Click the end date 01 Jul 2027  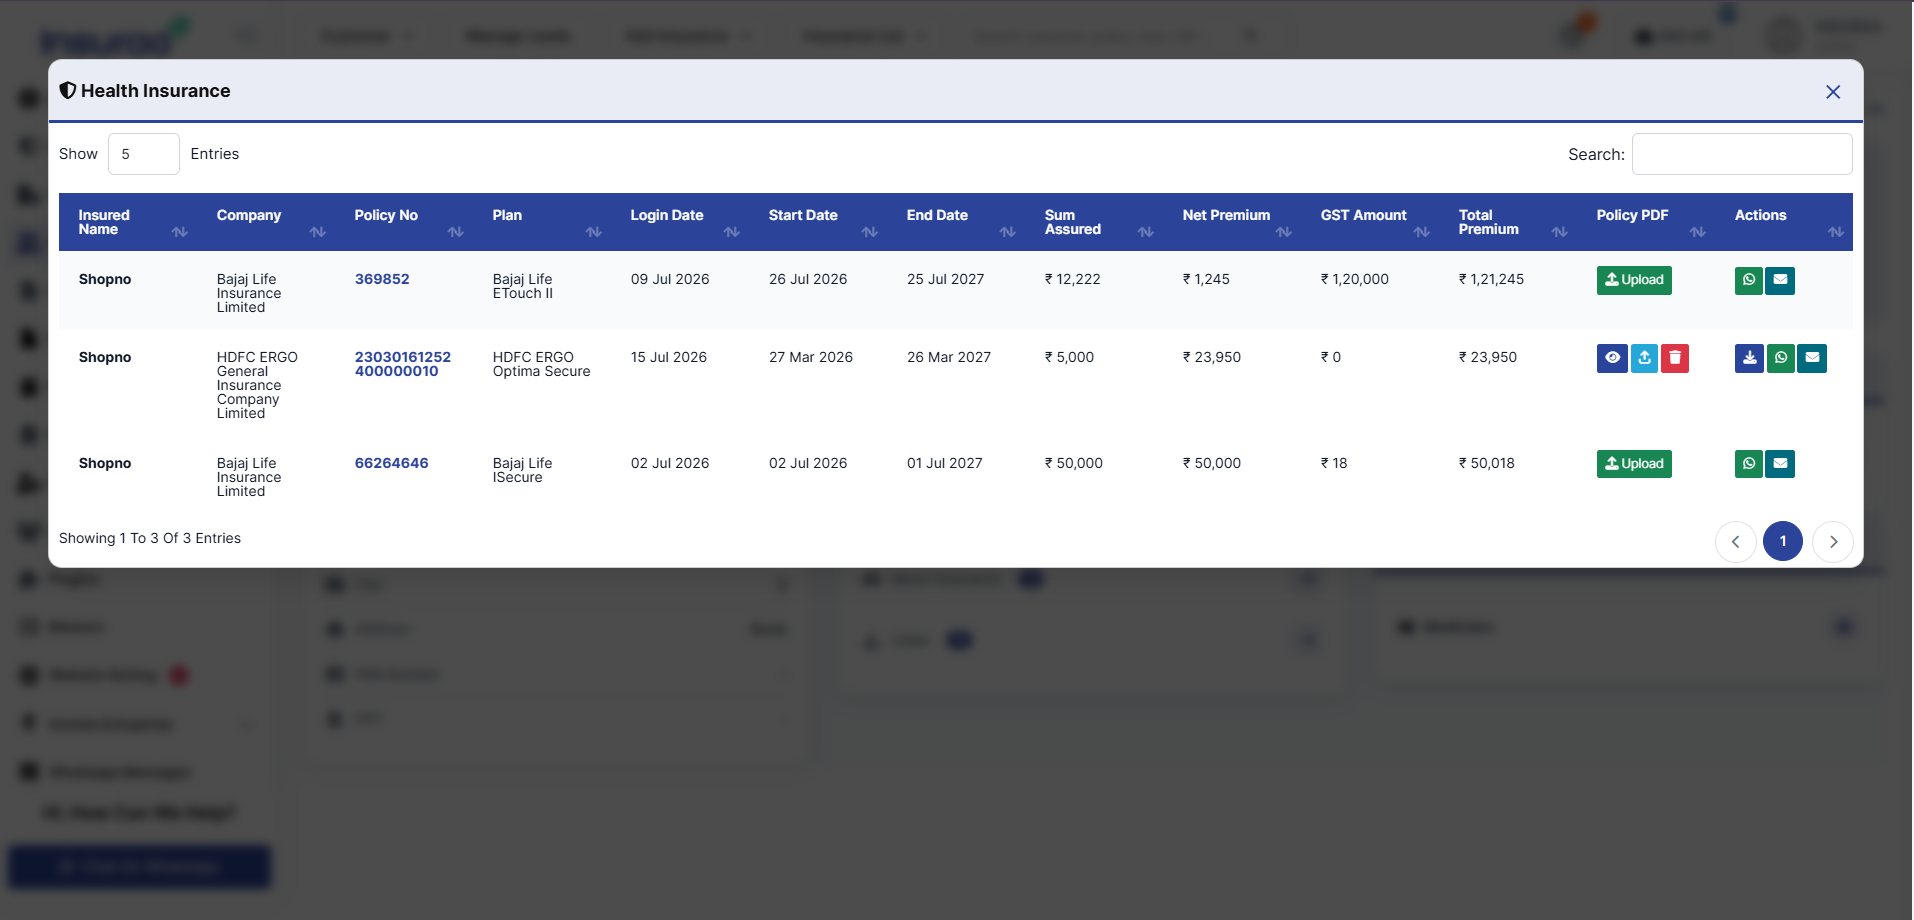point(945,463)
